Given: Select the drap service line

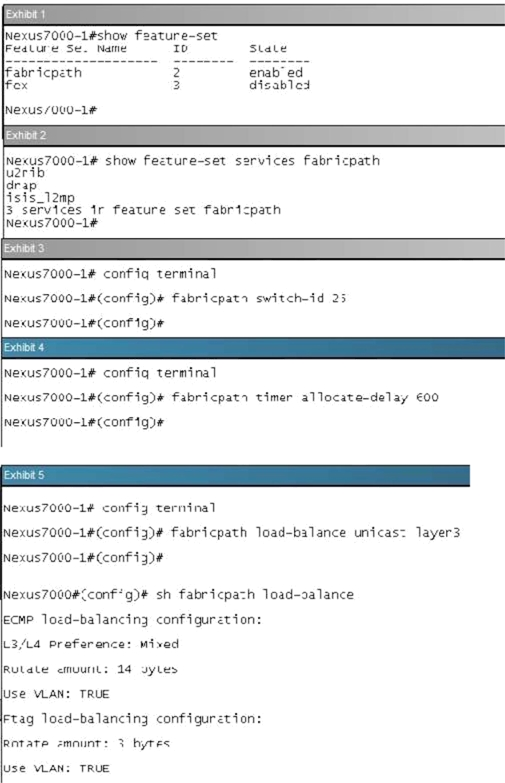Looking at the screenshot, I should pyautogui.click(x=21, y=185).
